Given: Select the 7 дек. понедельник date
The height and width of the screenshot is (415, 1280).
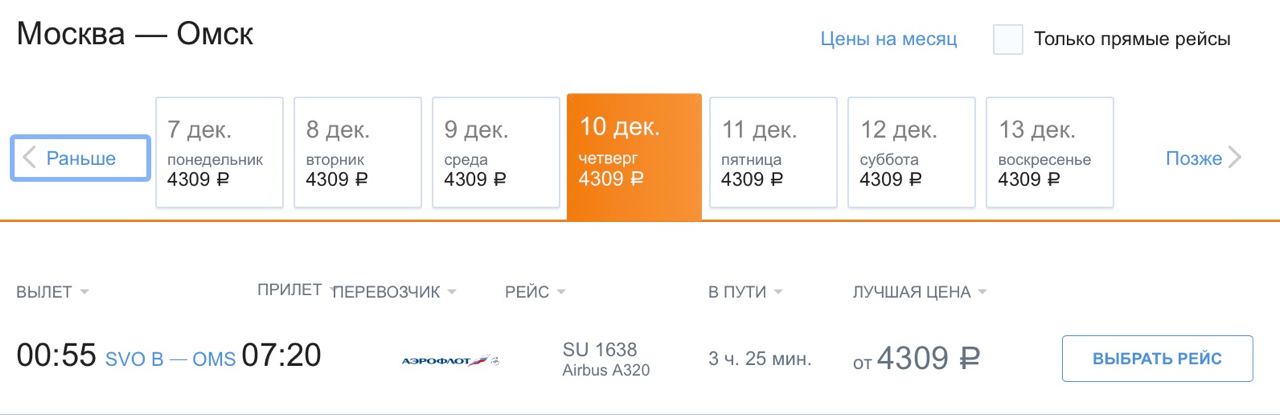Looking at the screenshot, I should click(x=219, y=152).
